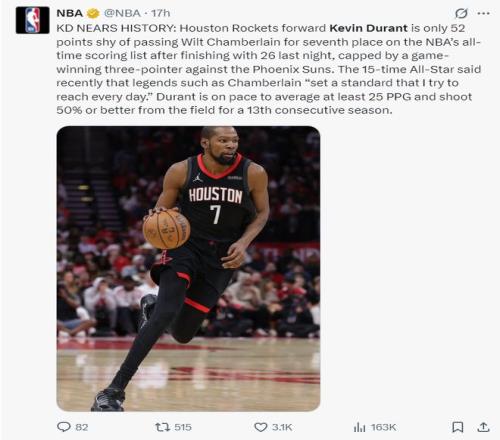Click the 3.1K likes count

pyautogui.click(x=282, y=427)
